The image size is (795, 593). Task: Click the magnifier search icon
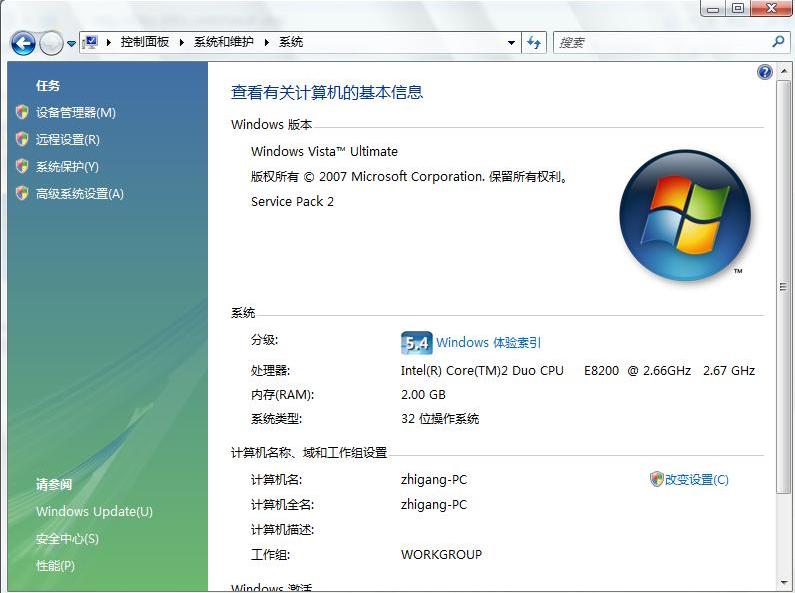pos(778,42)
